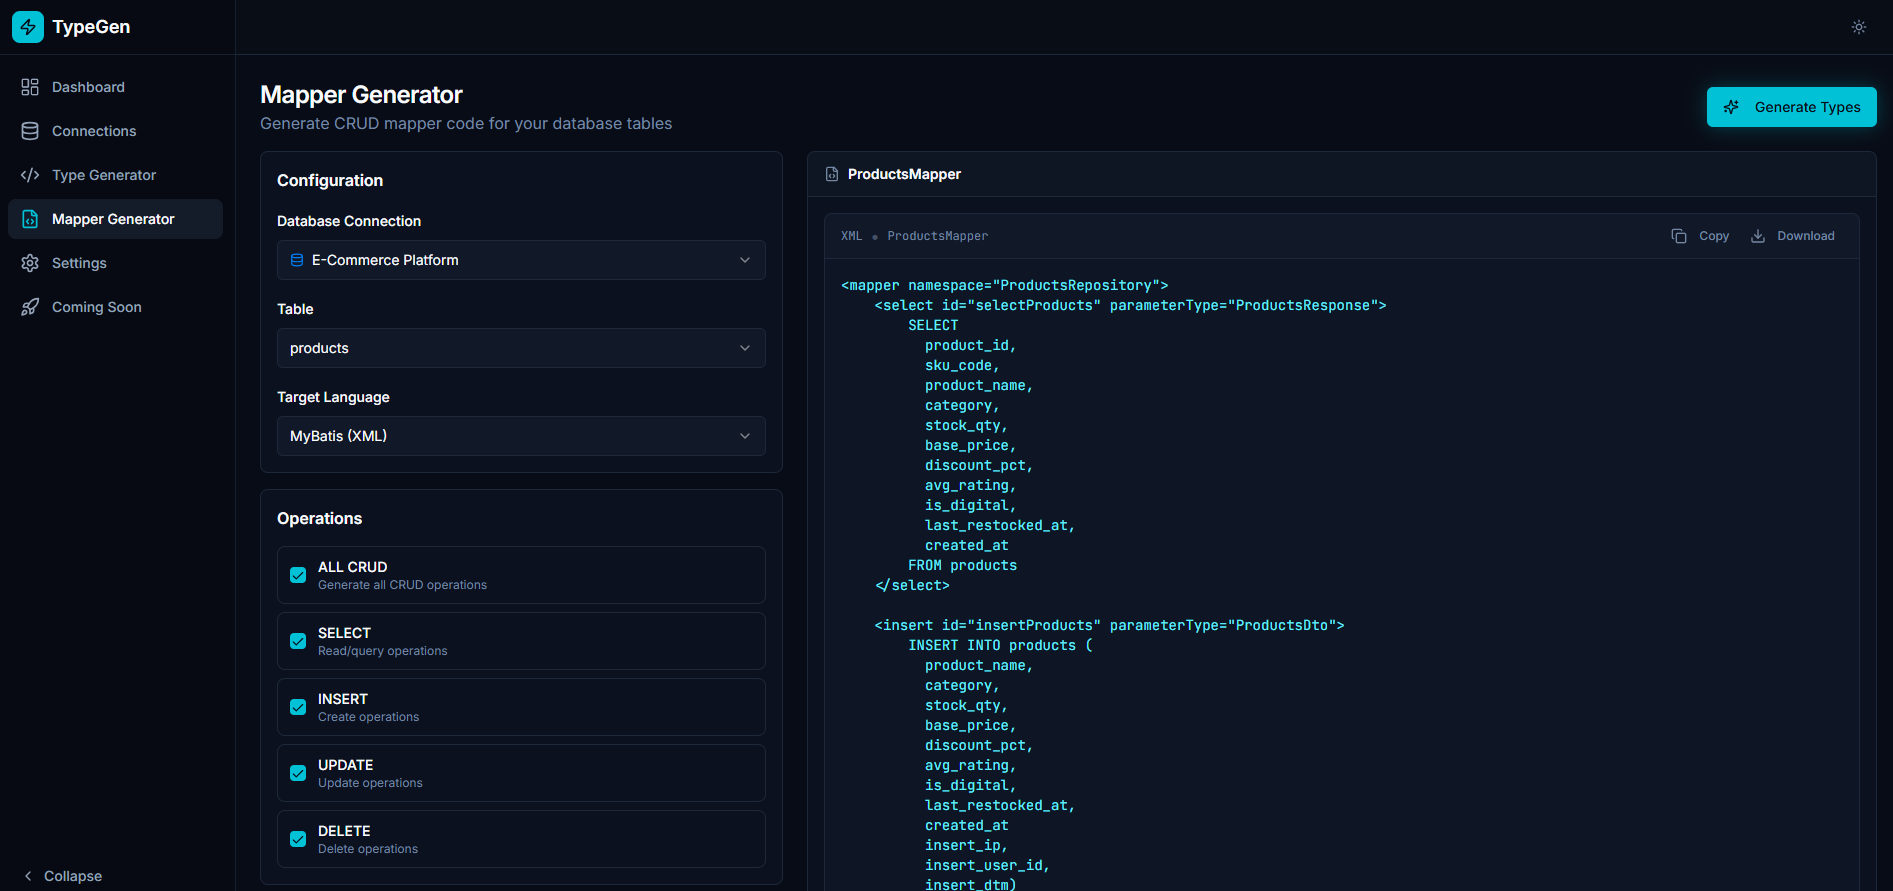Click the file icon beside ProductsMapper title
The width and height of the screenshot is (1893, 891).
pos(832,174)
